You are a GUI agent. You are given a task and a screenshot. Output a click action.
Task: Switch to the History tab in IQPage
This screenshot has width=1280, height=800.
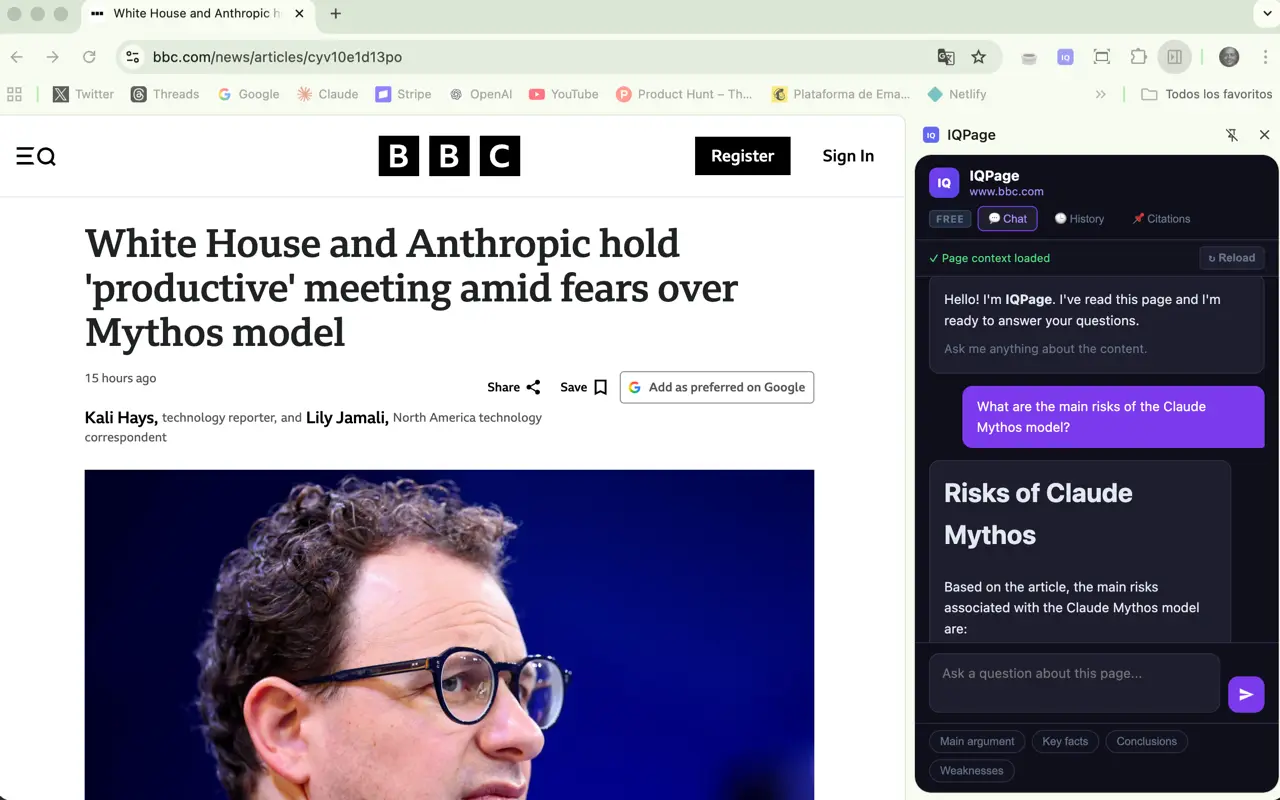[1079, 219]
